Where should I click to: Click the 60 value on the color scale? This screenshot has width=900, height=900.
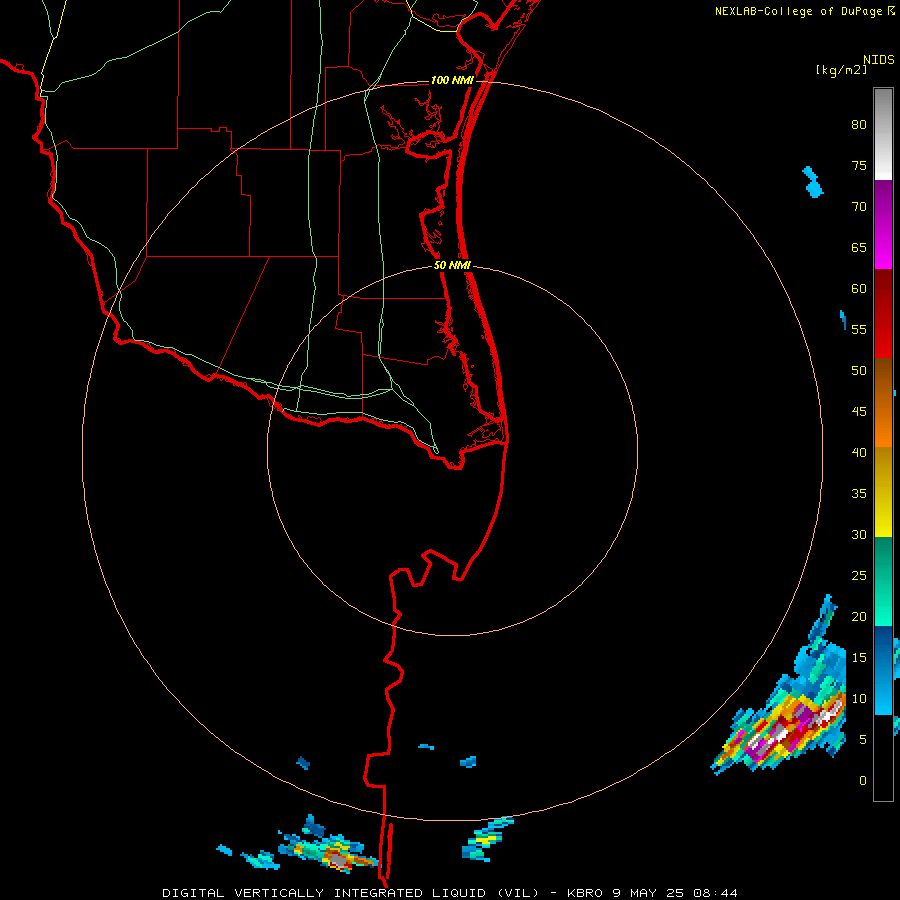pyautogui.click(x=859, y=289)
